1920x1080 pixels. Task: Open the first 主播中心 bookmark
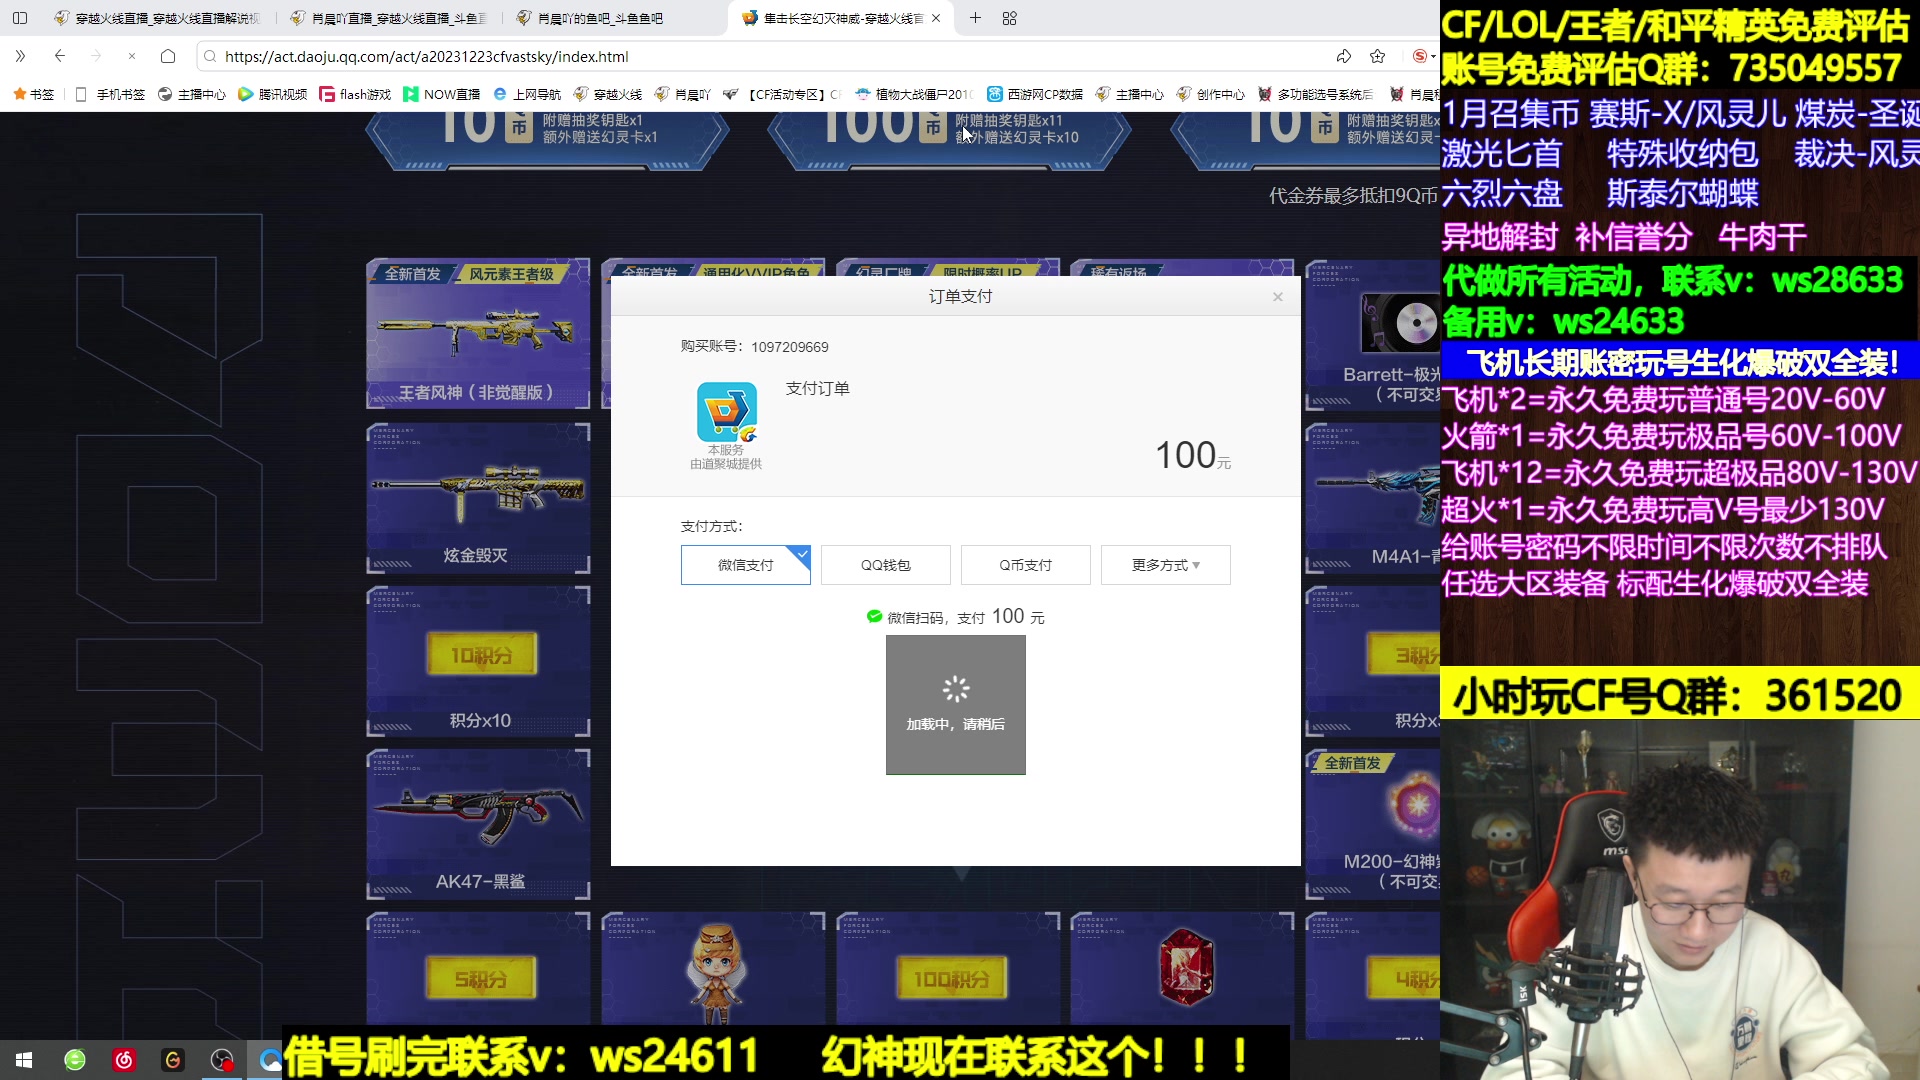point(192,94)
